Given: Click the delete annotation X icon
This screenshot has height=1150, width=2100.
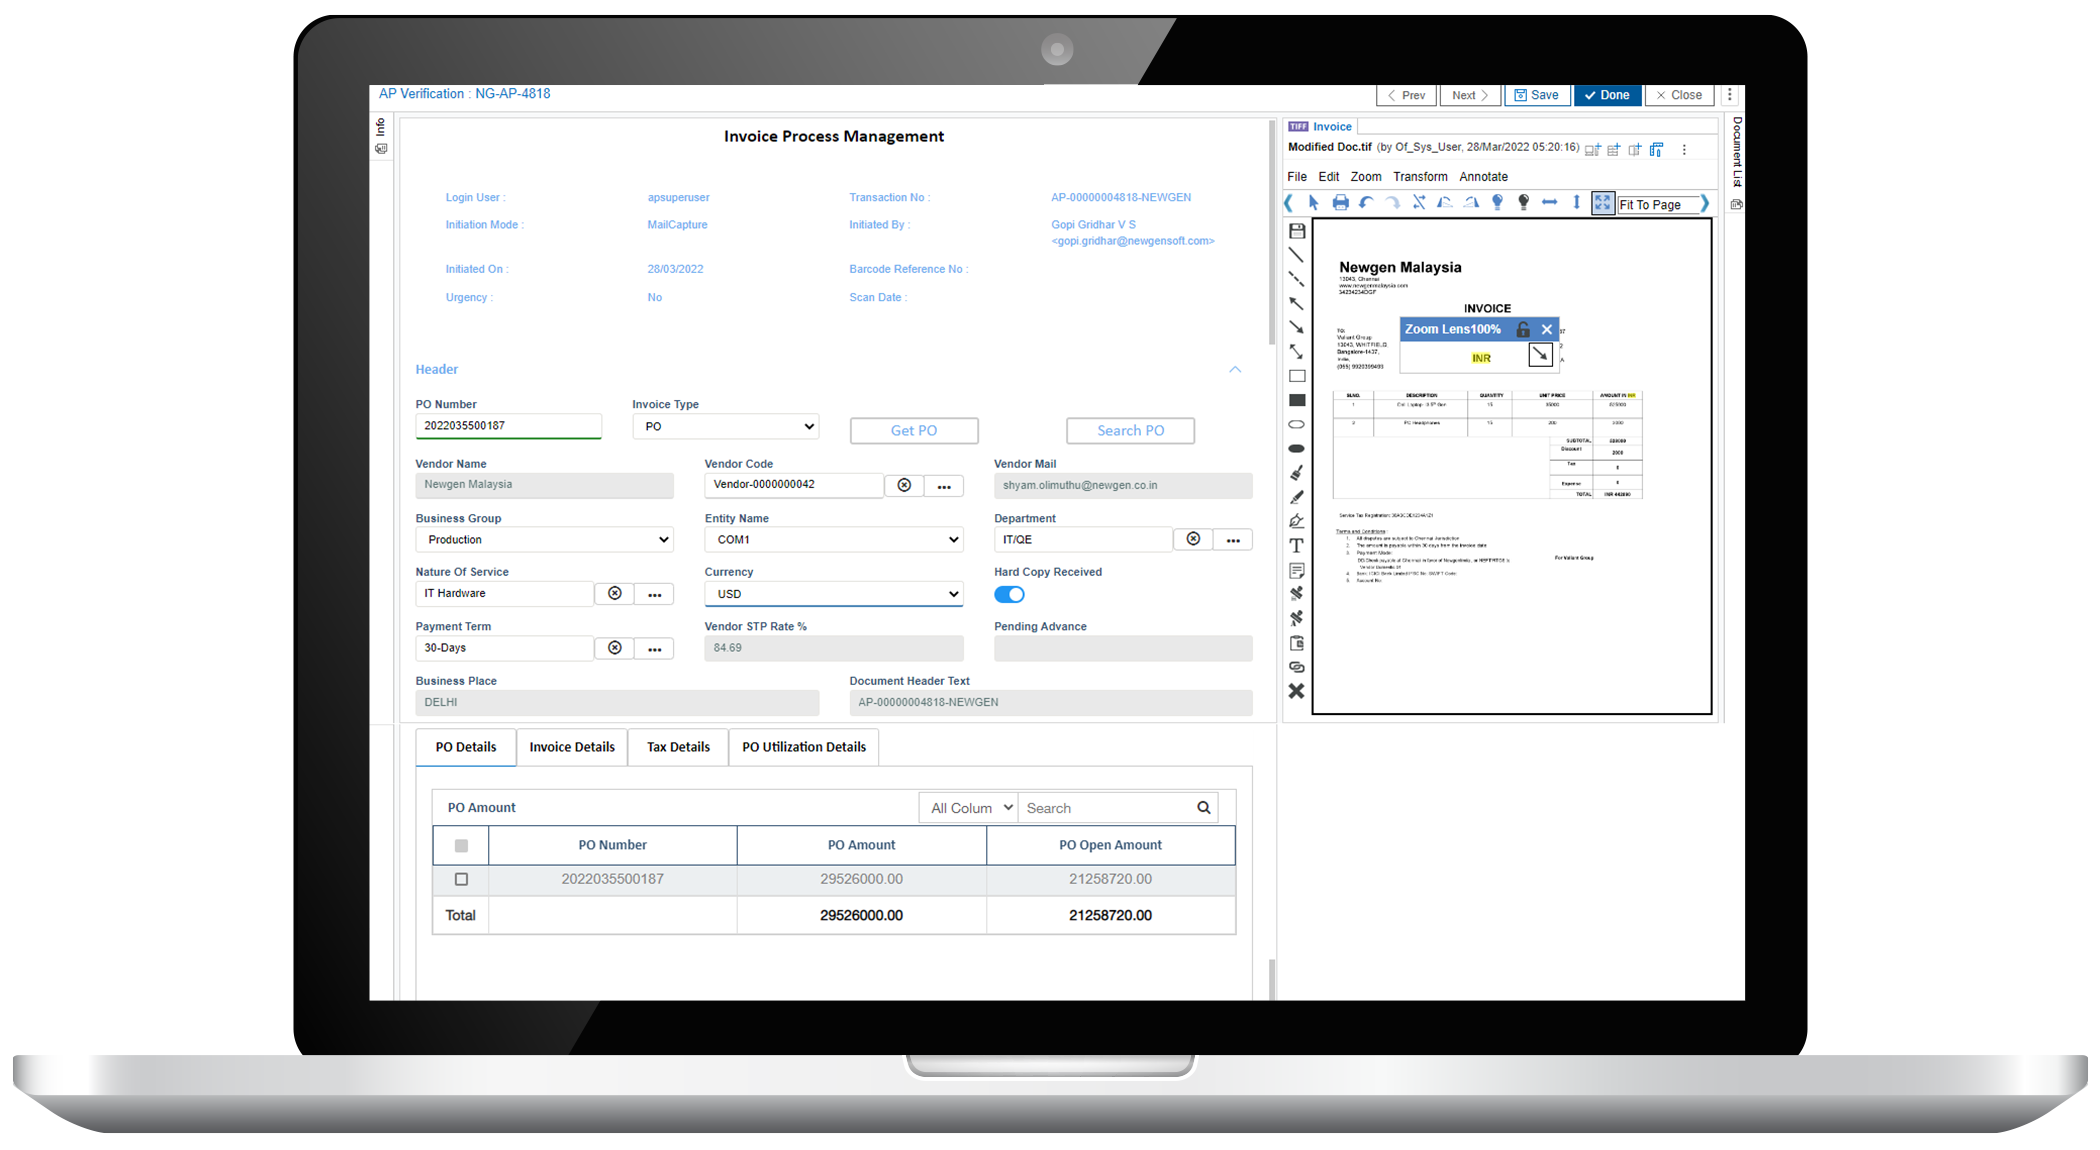Looking at the screenshot, I should coord(1297,691).
